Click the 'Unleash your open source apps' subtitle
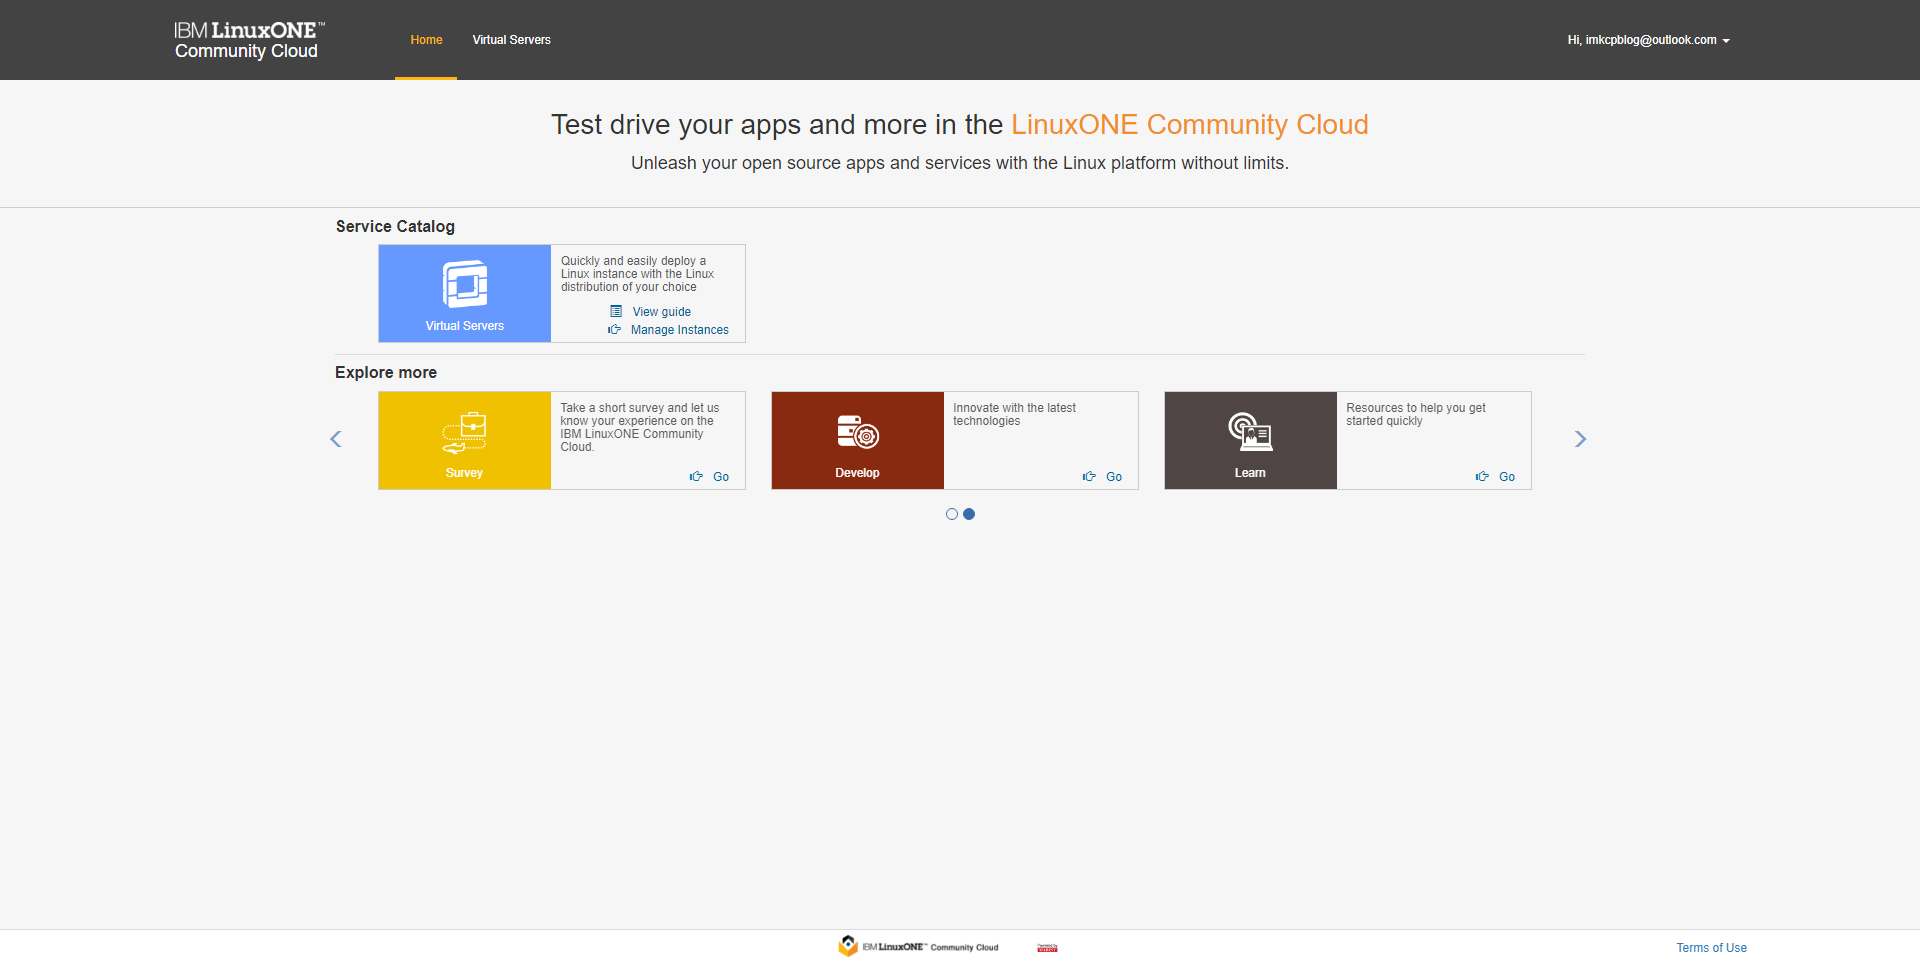Viewport: 1920px width, 969px height. coord(960,163)
